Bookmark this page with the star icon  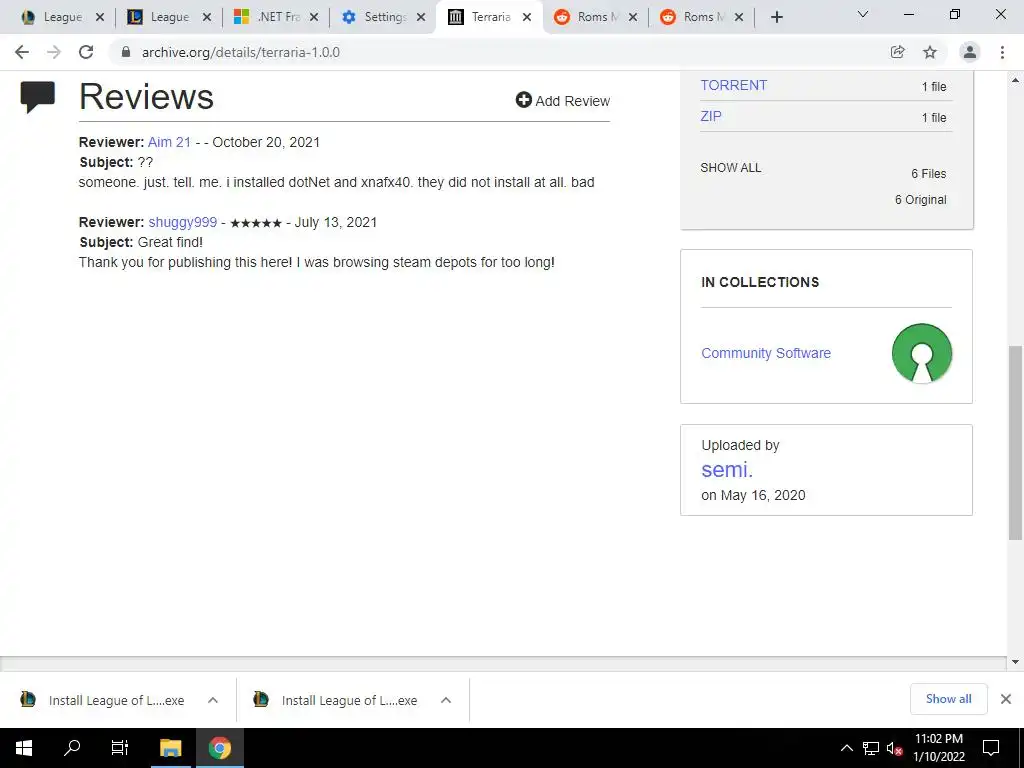tap(930, 52)
